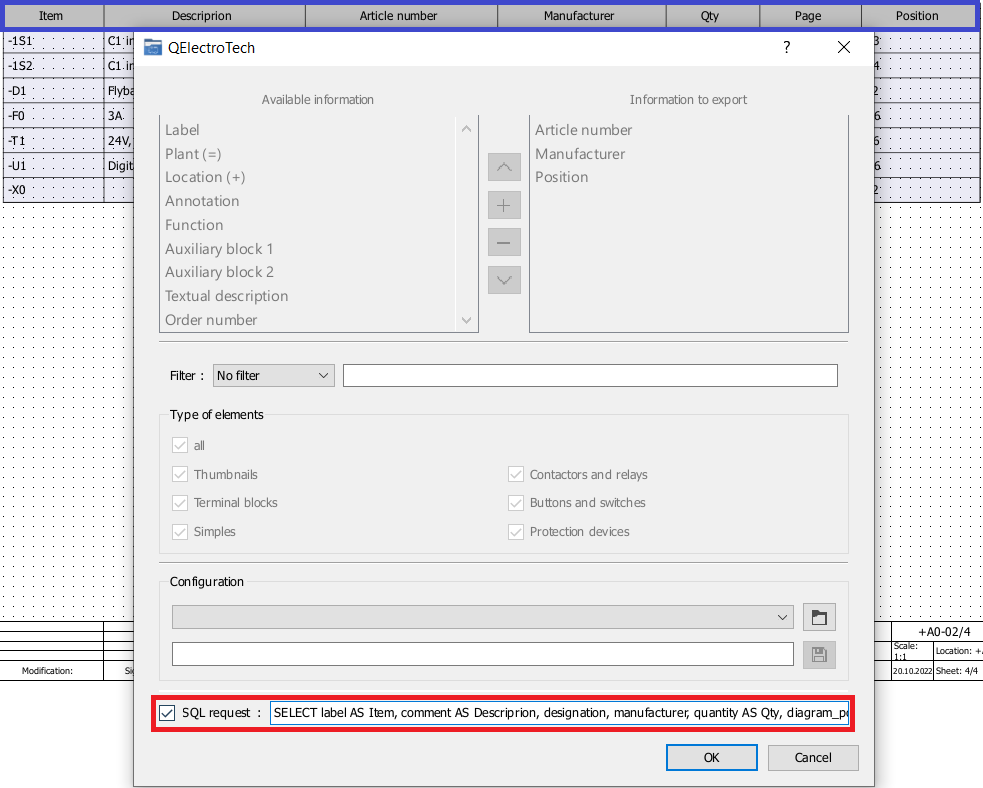The height and width of the screenshot is (788, 983).
Task: Select Auxiliary block 1 in available list
Action: [x=219, y=248]
